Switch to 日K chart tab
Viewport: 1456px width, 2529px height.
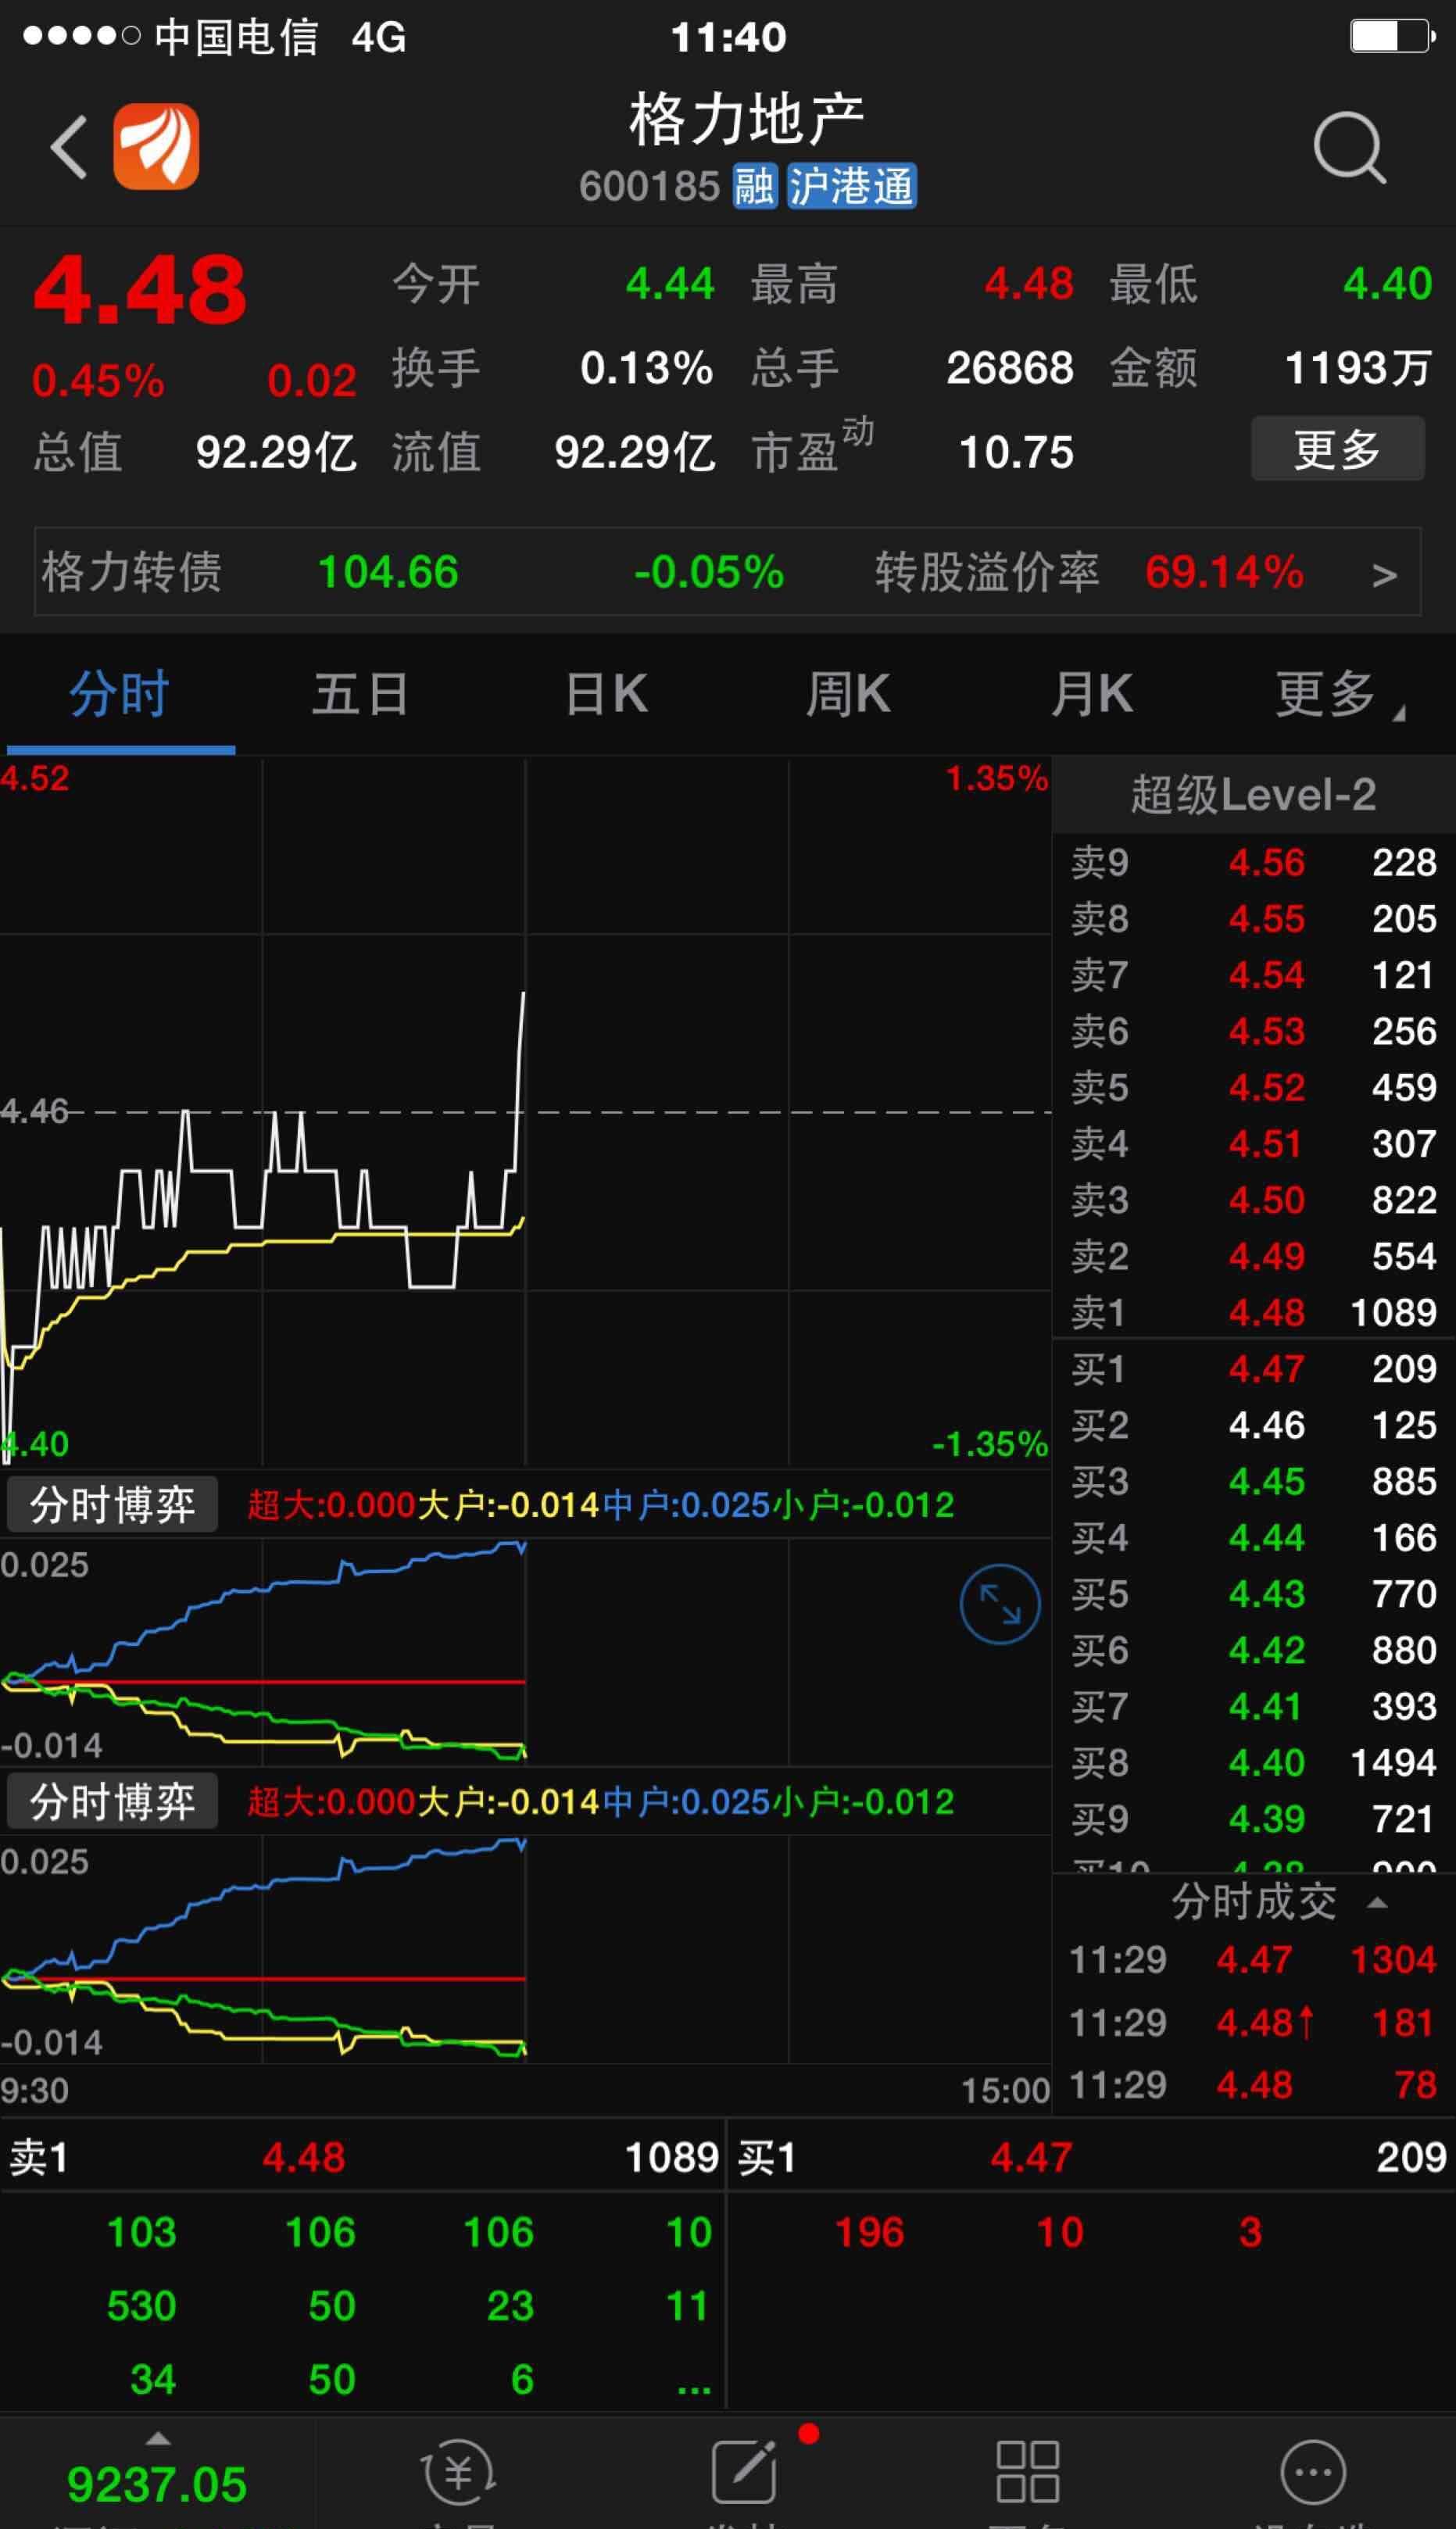pos(606,694)
